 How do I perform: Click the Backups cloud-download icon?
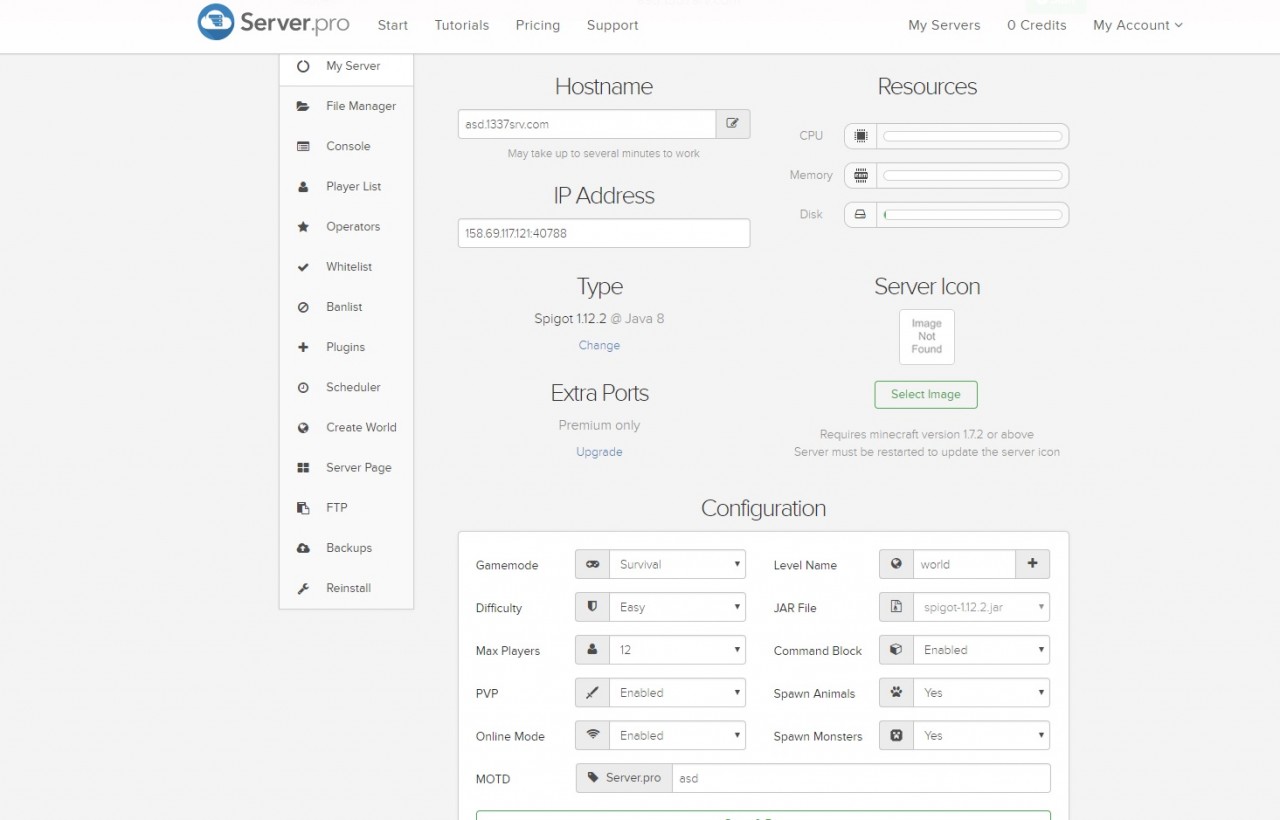click(303, 548)
